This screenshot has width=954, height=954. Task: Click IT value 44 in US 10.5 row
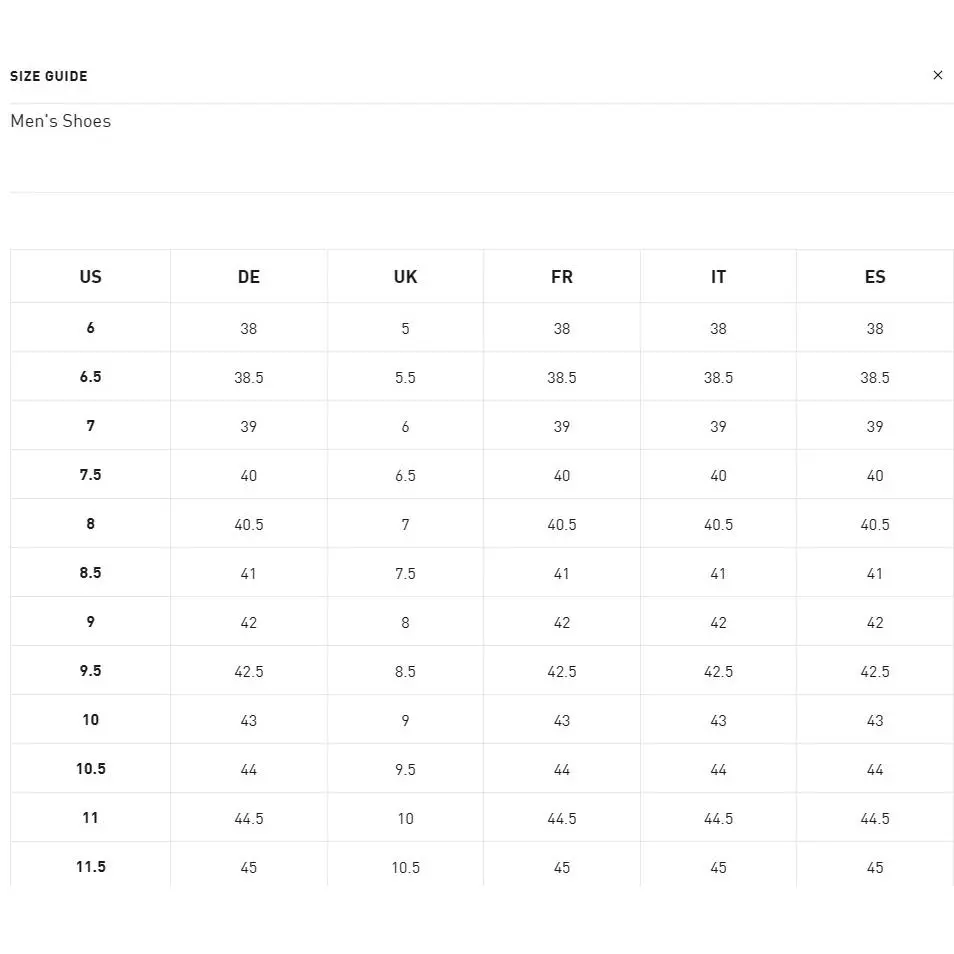719,770
